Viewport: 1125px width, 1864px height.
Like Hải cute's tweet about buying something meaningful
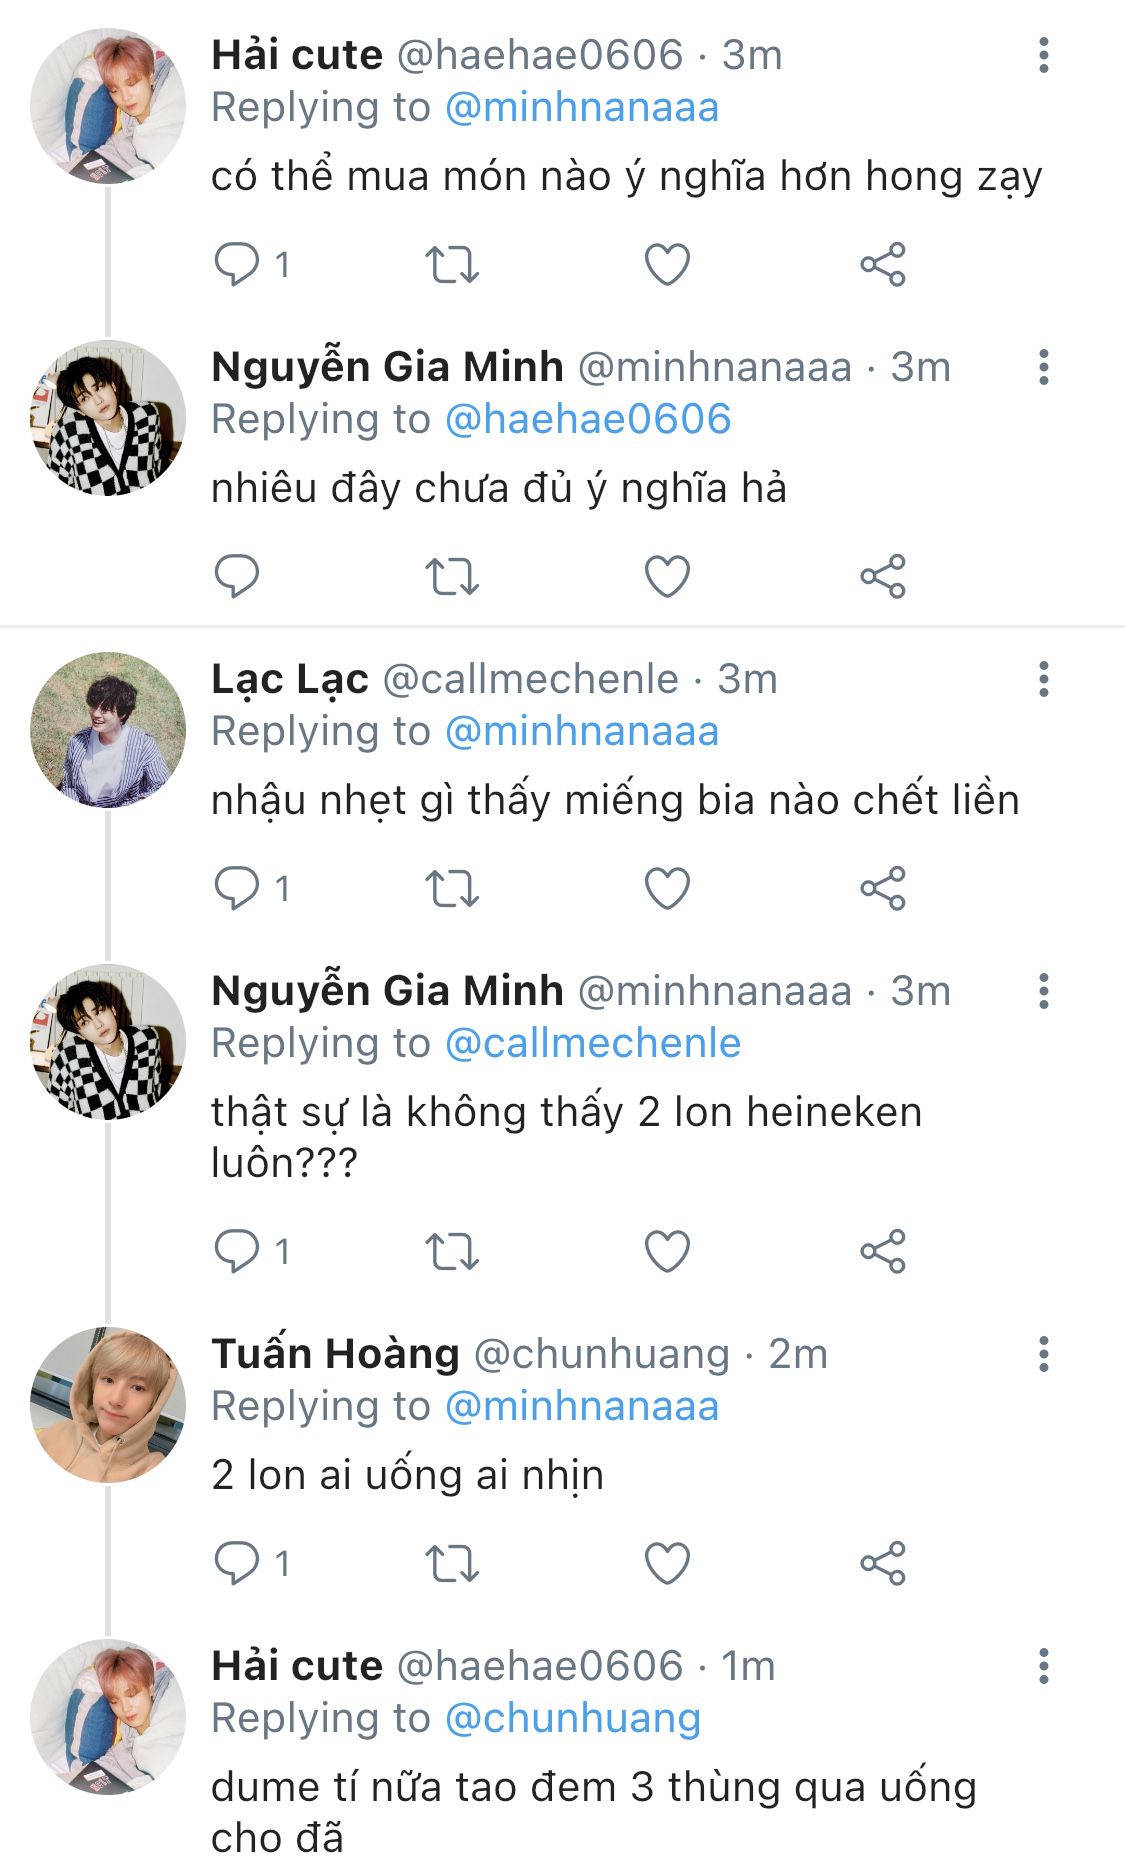[667, 265]
